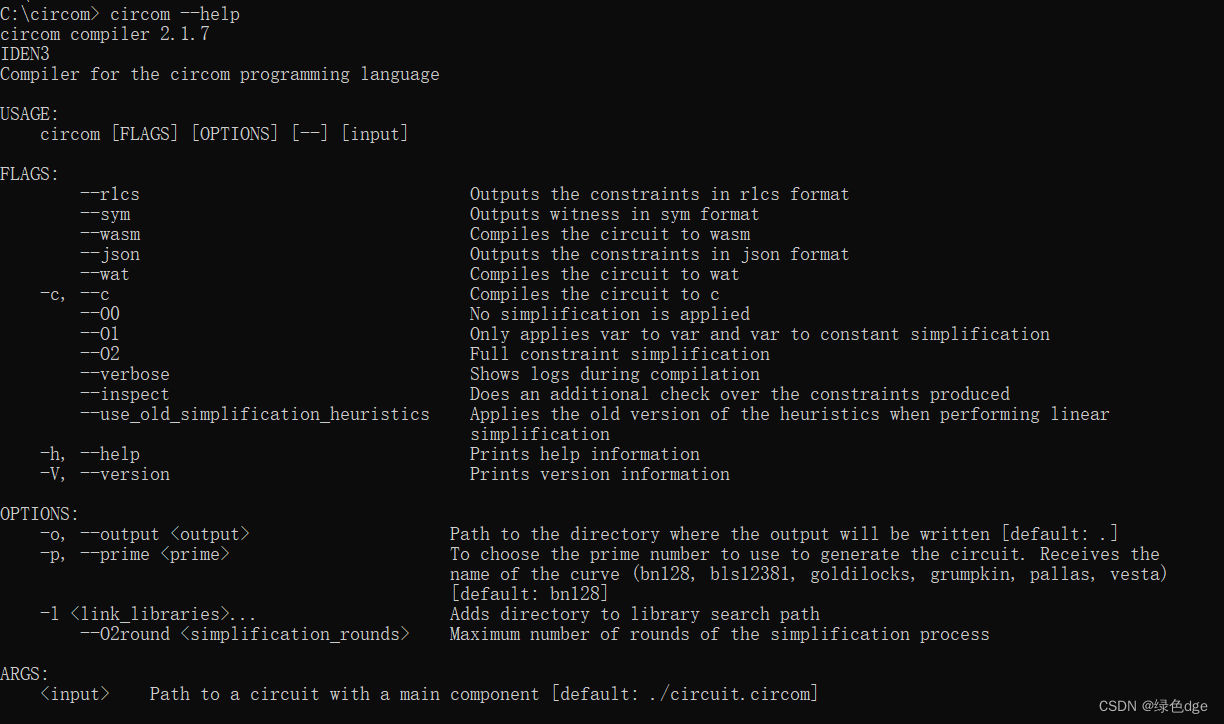Click the ARGS: section heading
Screen dimensions: 1224x724
pos(25,674)
